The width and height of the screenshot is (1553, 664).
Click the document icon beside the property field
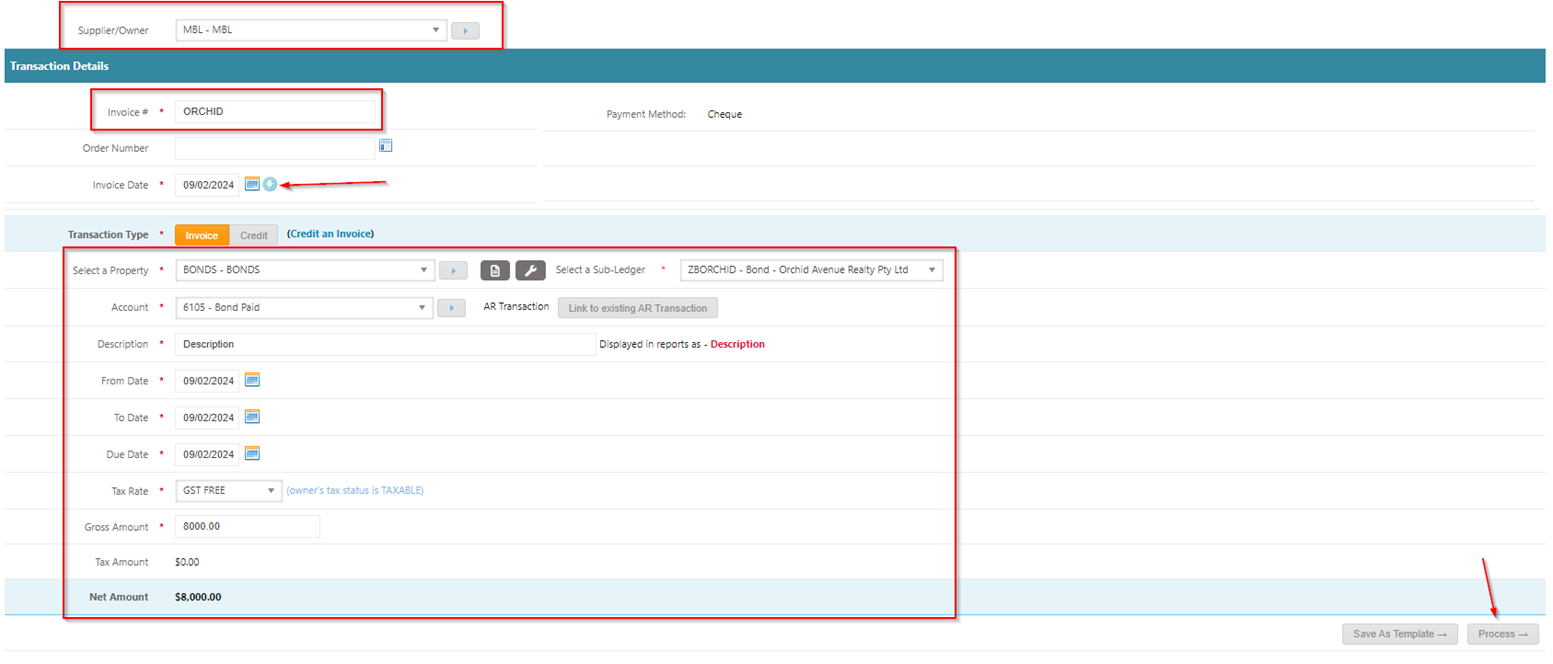click(496, 270)
